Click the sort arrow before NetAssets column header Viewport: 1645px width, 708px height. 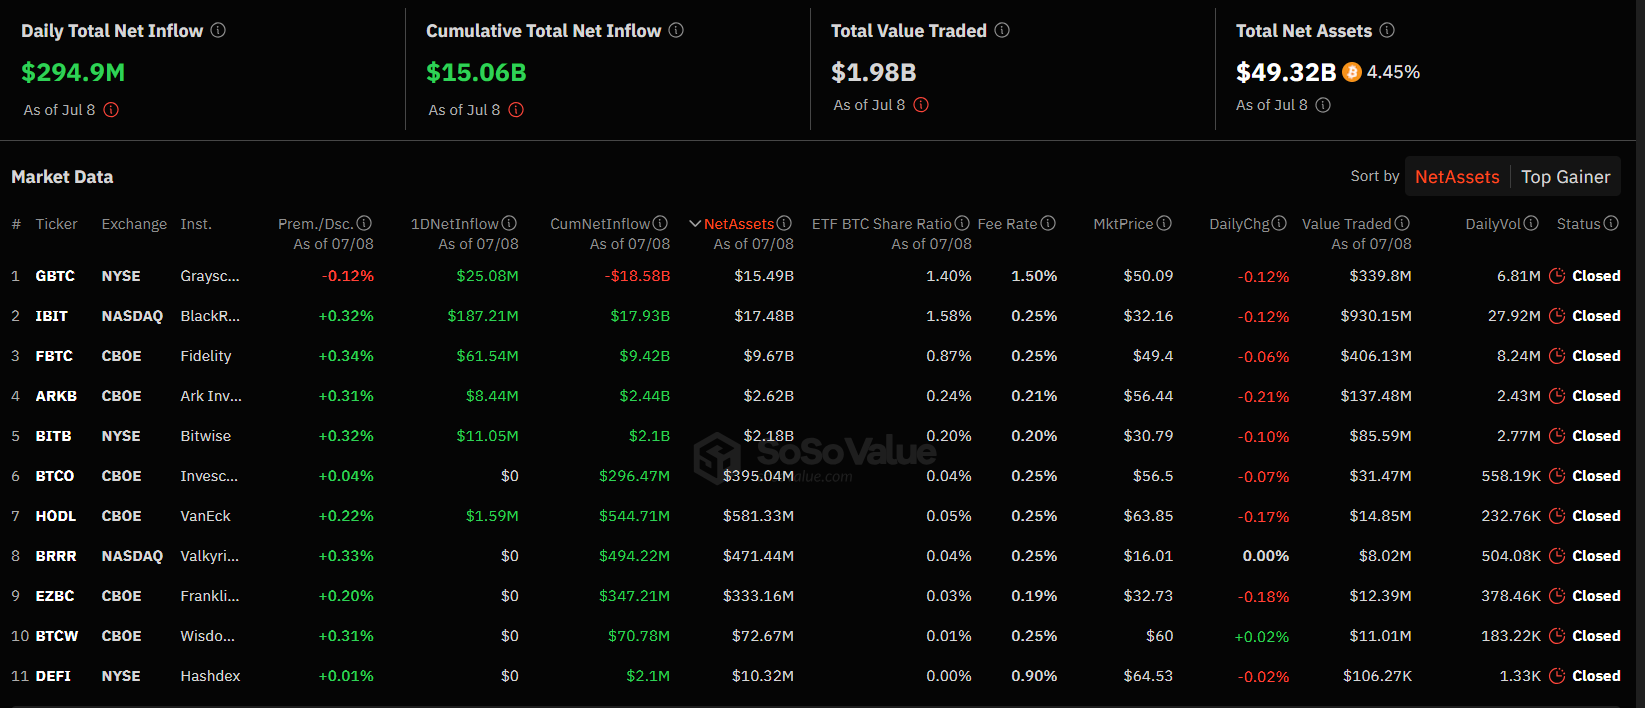click(x=695, y=224)
